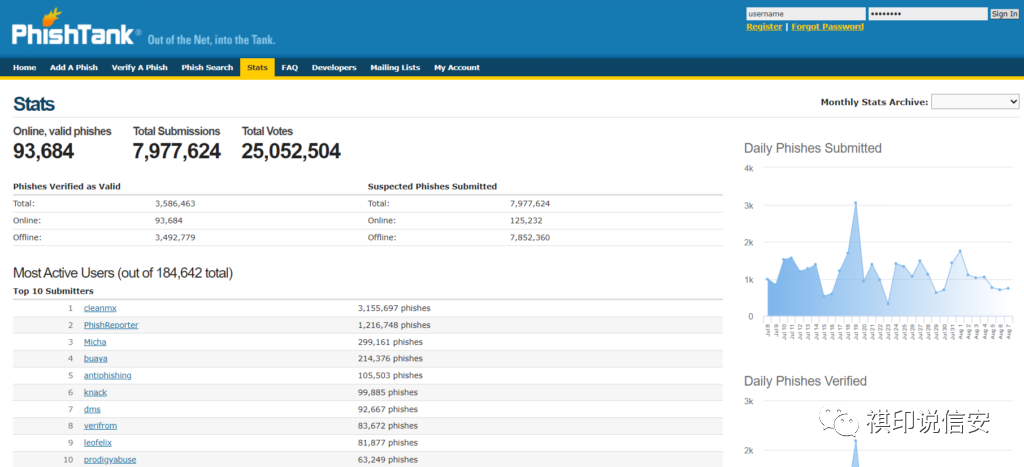Go to My Account
The image size is (1024, 467).
457,68
